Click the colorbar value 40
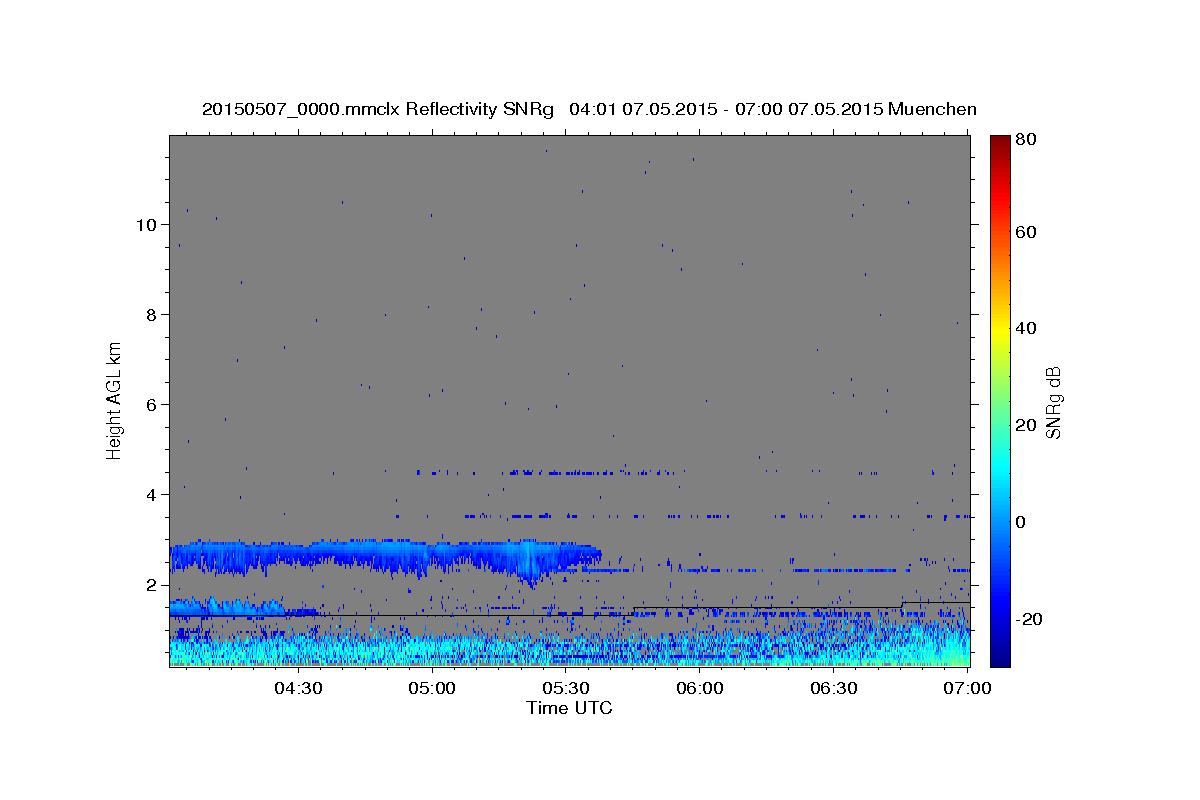This screenshot has height=800, width=1200. click(1028, 328)
